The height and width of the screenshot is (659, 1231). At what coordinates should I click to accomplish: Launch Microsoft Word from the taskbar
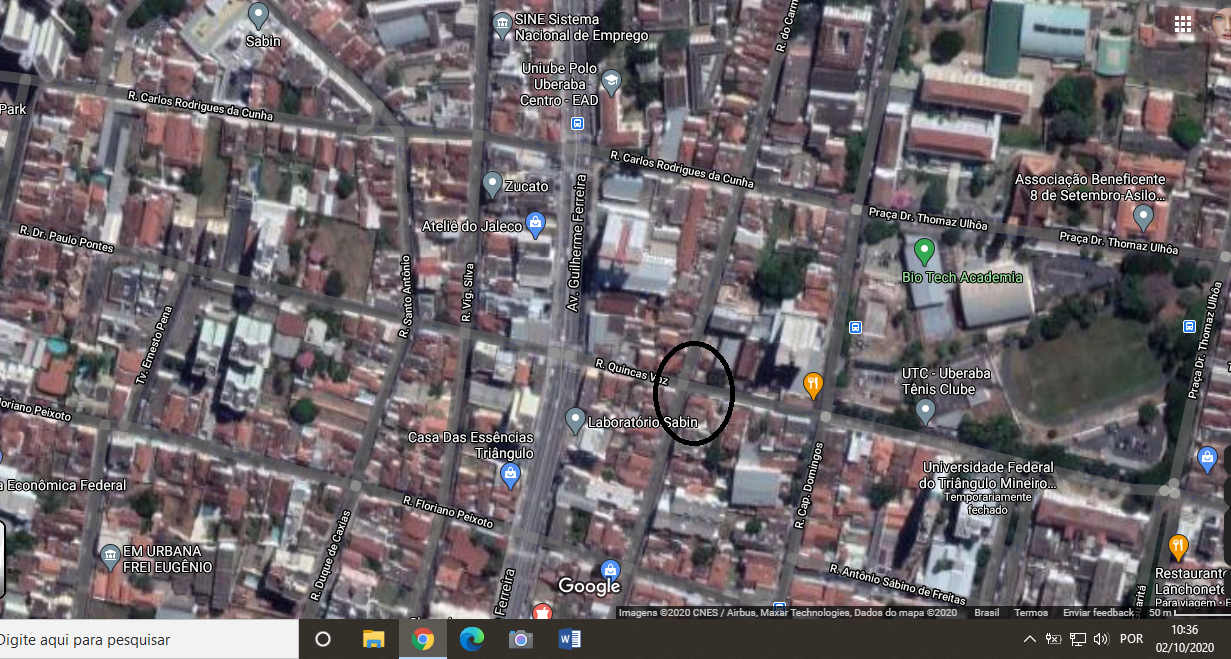tap(570, 639)
